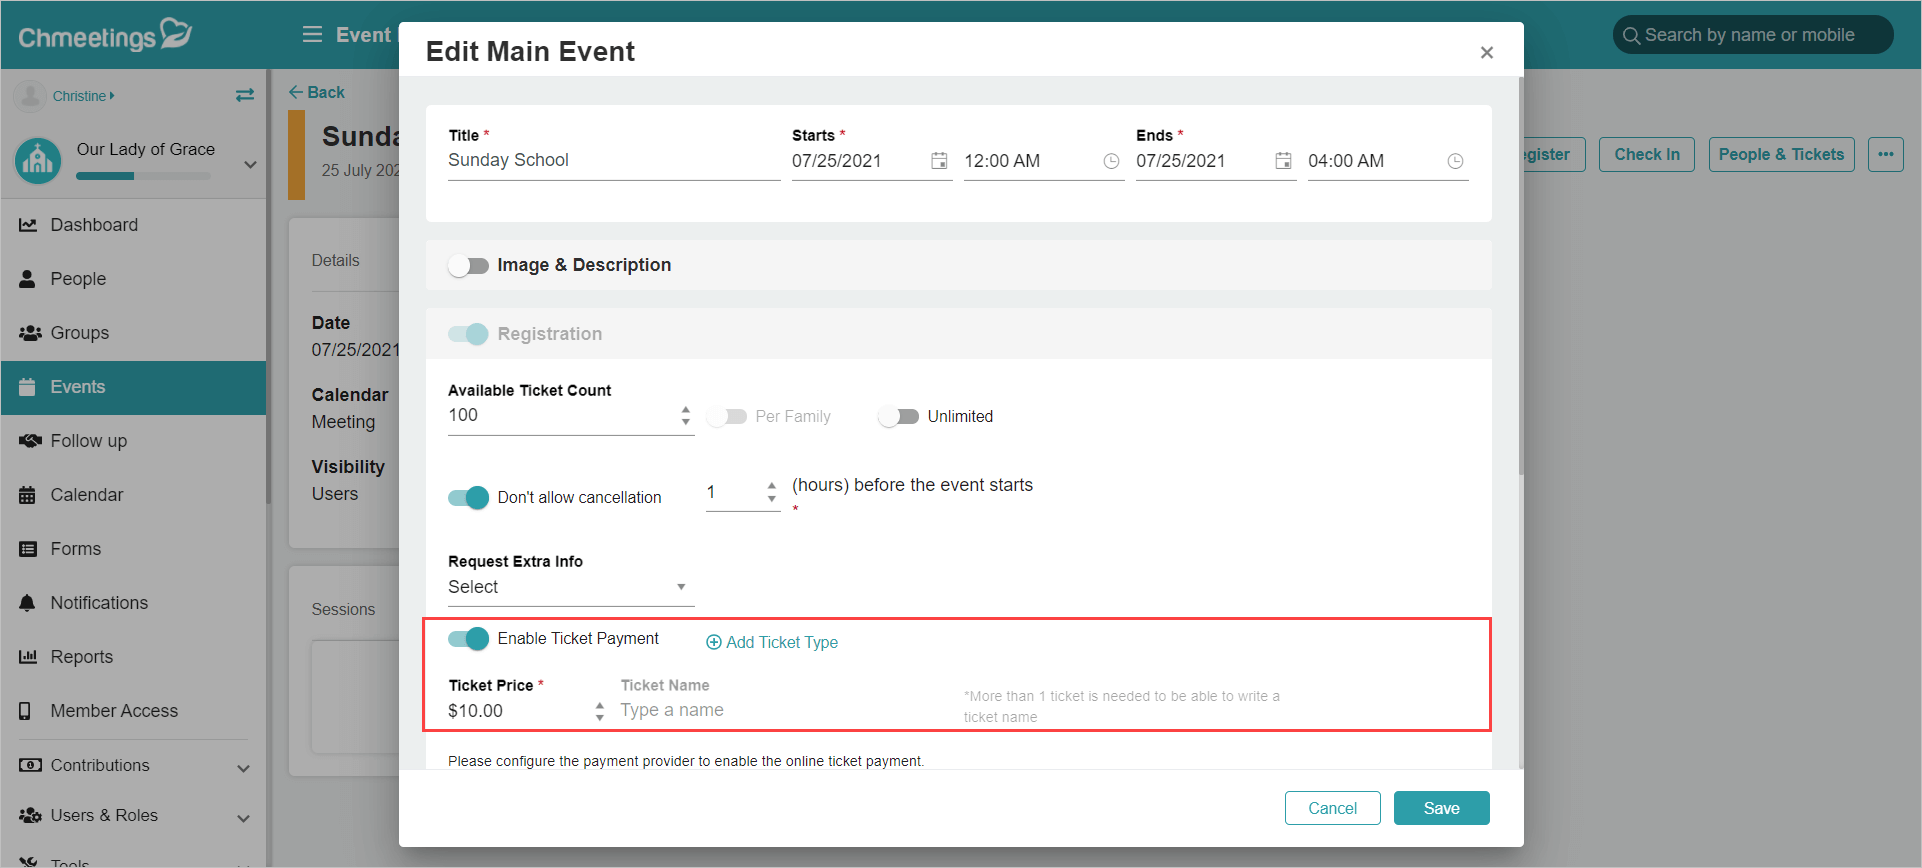Click the more options ellipsis button

[1886, 154]
